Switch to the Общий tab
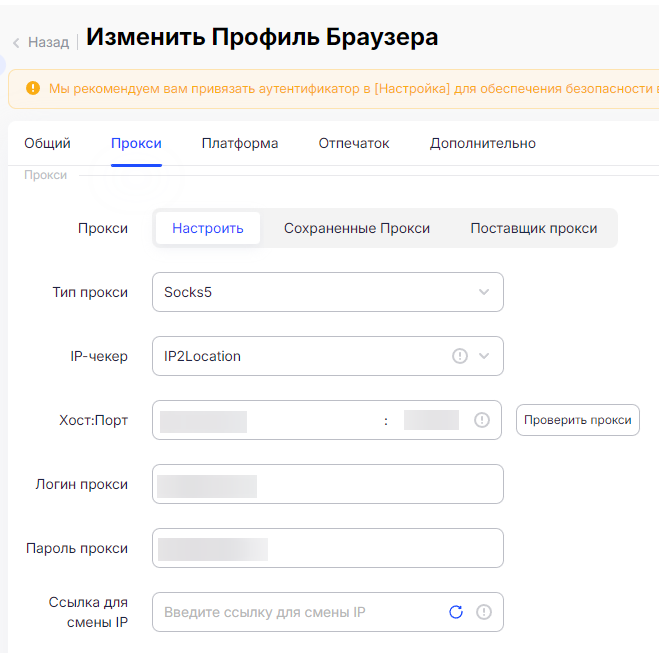 click(47, 143)
